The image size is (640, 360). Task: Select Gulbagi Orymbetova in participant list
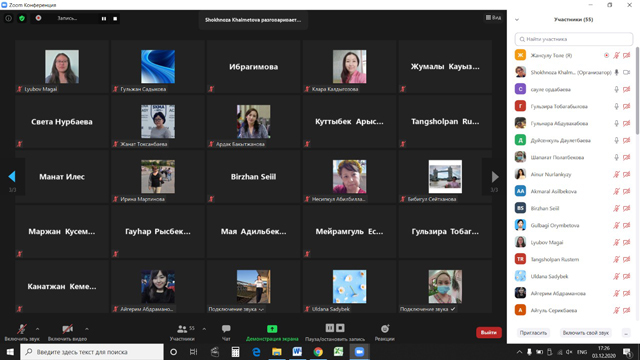point(573,225)
